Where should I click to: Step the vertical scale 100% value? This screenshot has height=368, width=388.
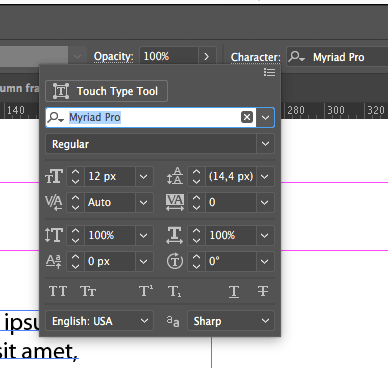pos(76,235)
